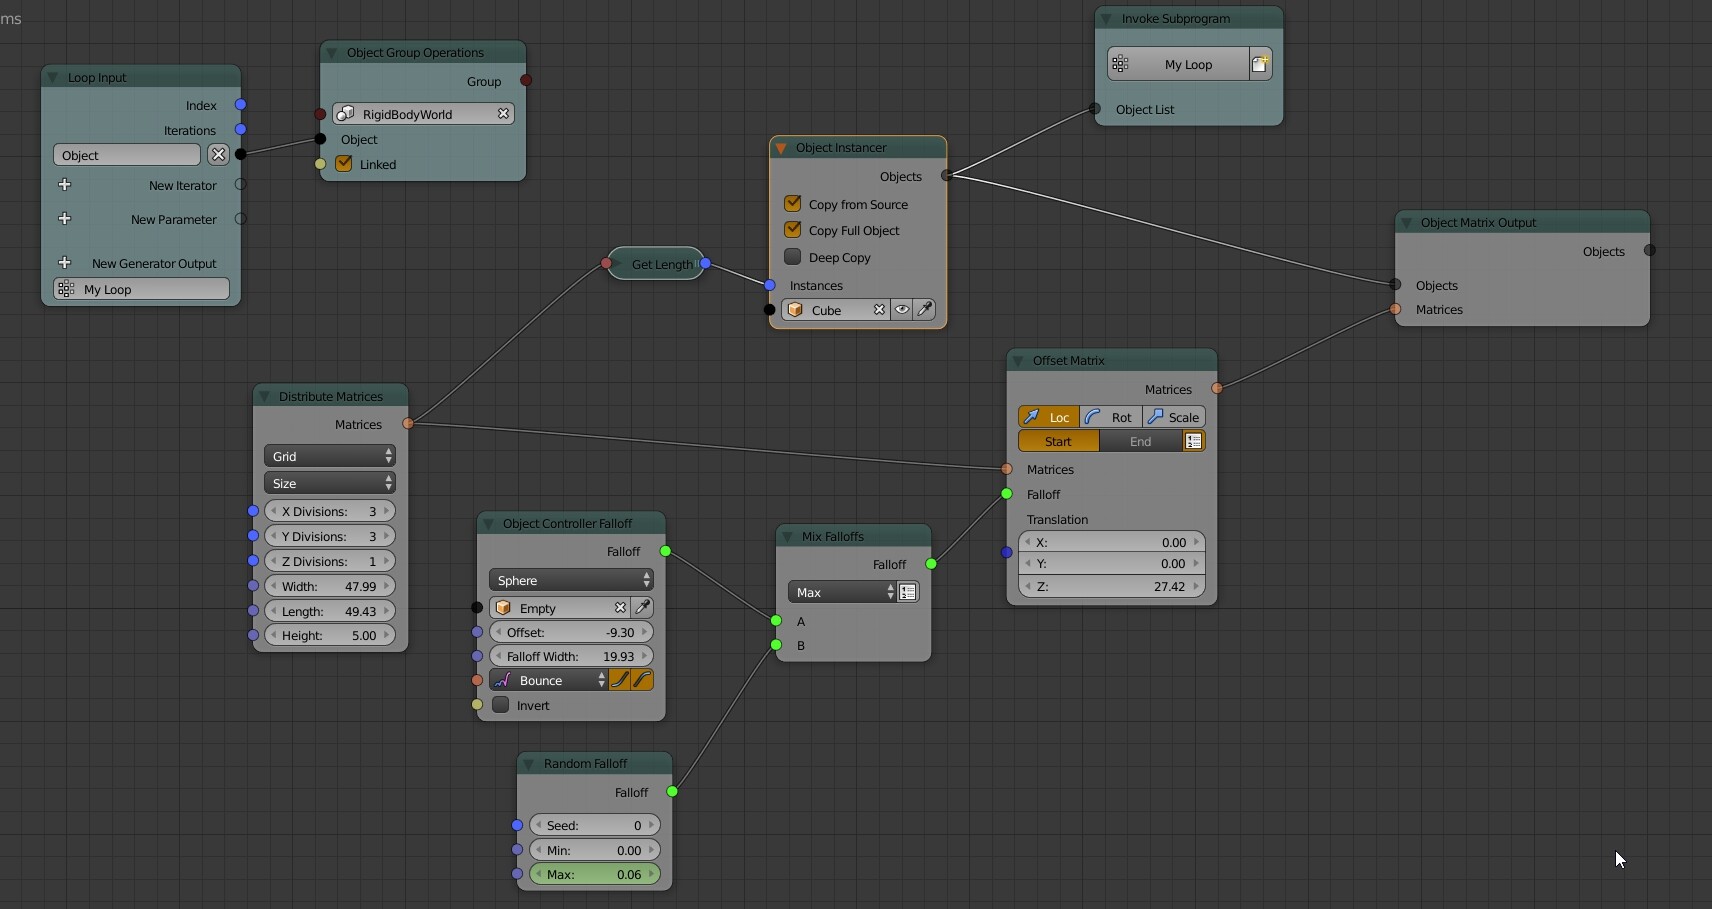This screenshot has height=909, width=1712.
Task: Collapse the Object Matrix Output node
Action: [x=1406, y=223]
